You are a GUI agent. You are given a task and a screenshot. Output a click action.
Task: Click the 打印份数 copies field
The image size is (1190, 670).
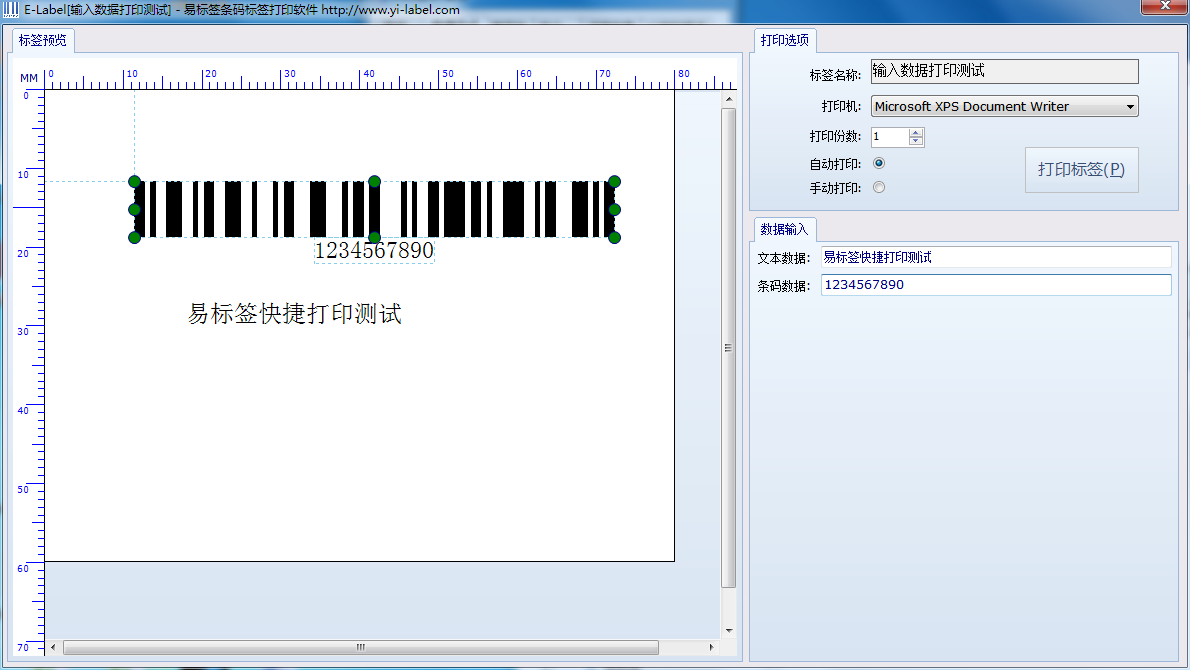click(x=889, y=137)
